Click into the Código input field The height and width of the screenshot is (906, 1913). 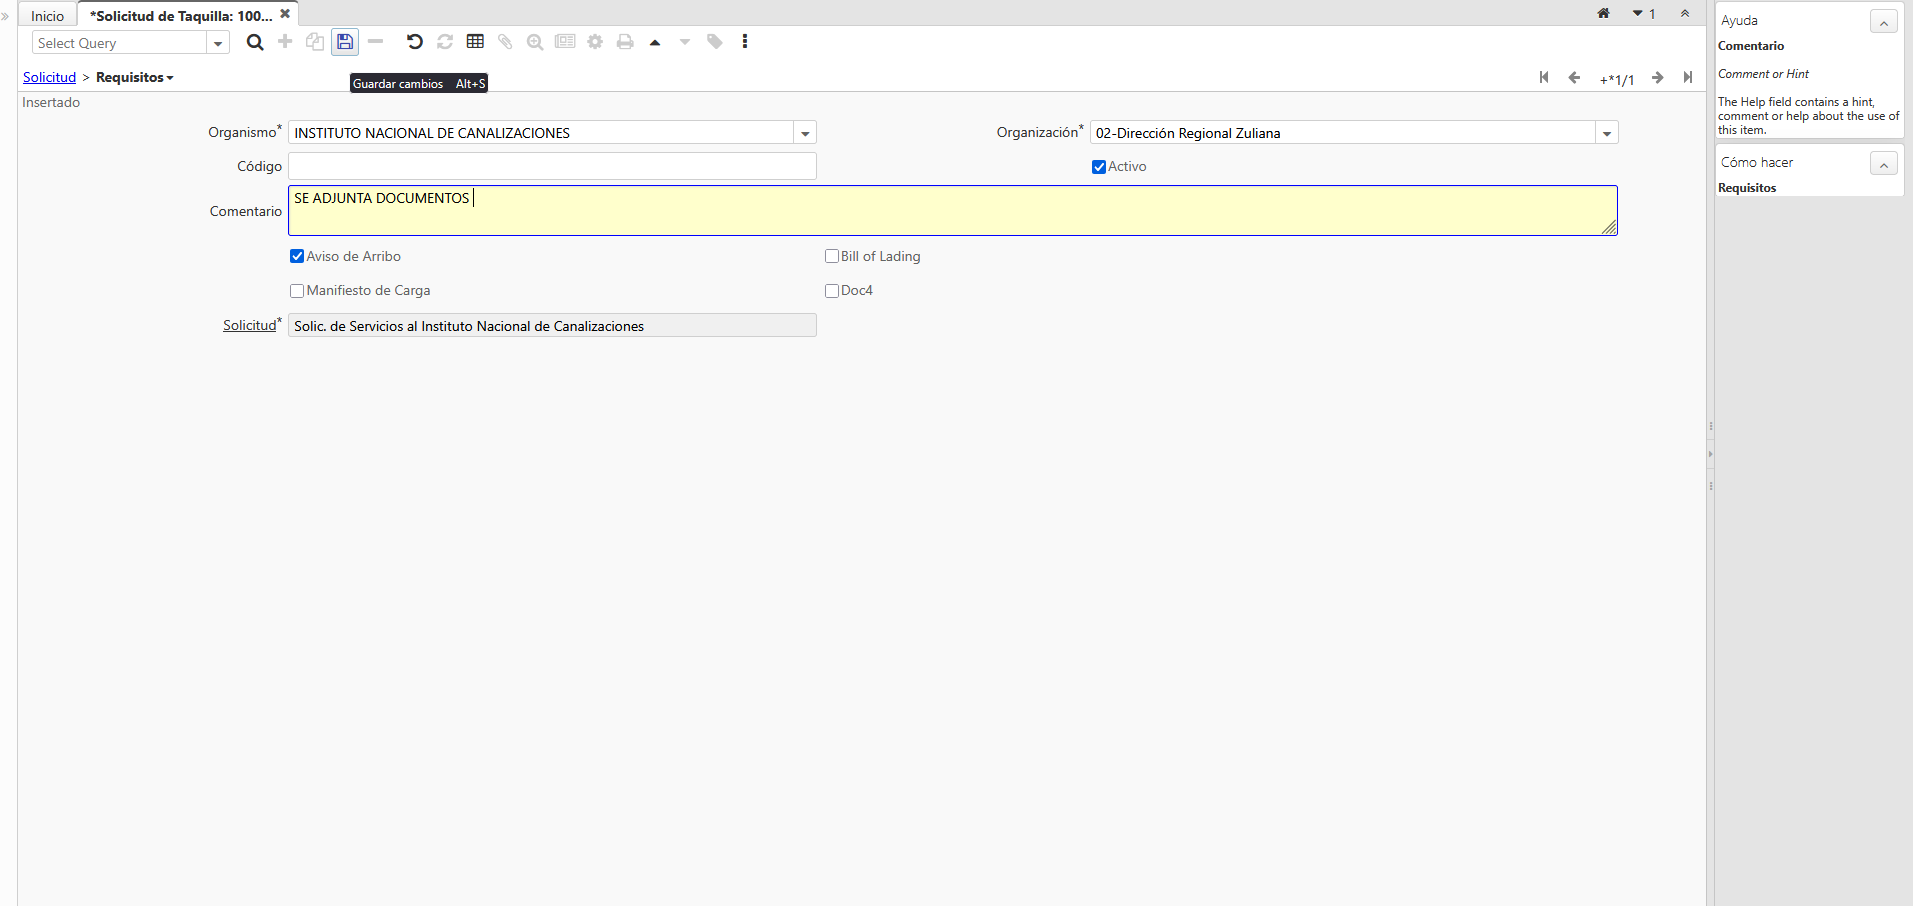pyautogui.click(x=552, y=167)
